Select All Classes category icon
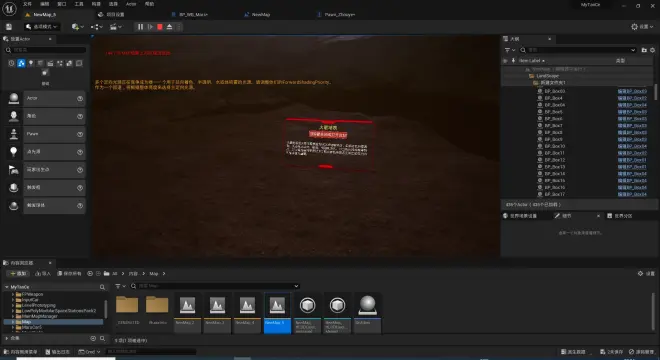Viewport: 660px width, 360px height. [x=45, y=73]
